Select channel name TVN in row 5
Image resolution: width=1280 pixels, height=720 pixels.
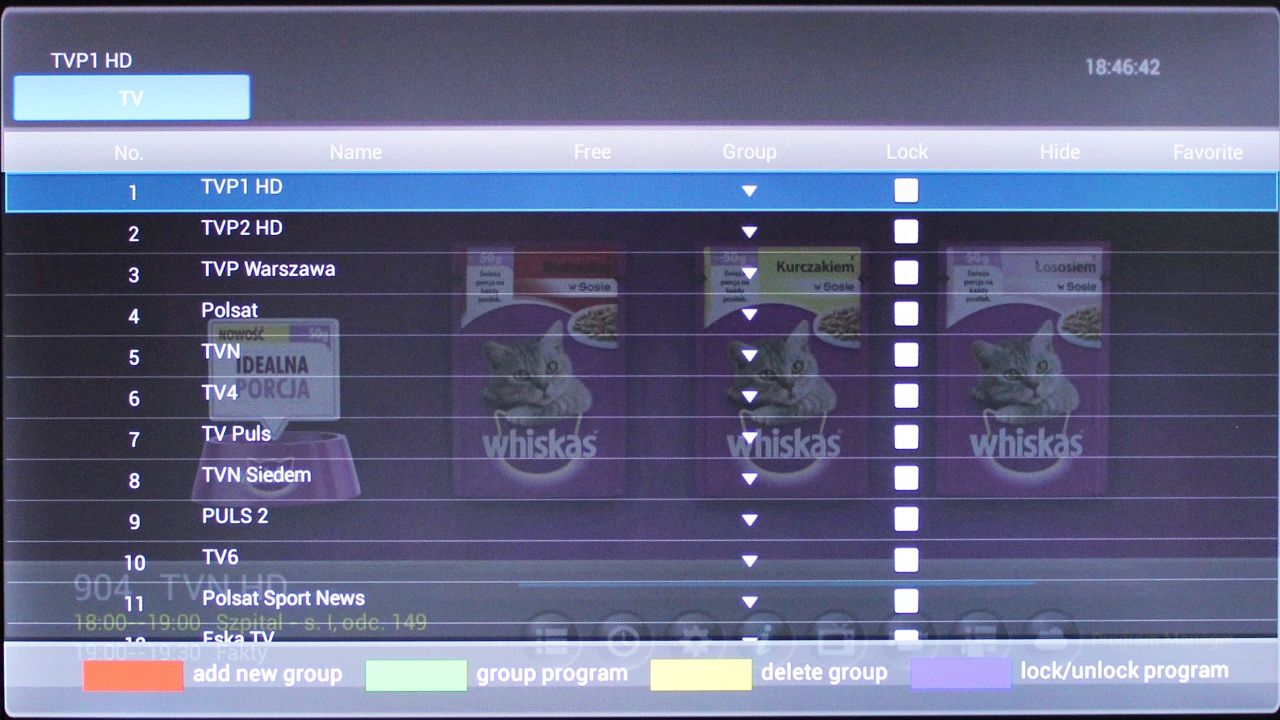pos(221,351)
